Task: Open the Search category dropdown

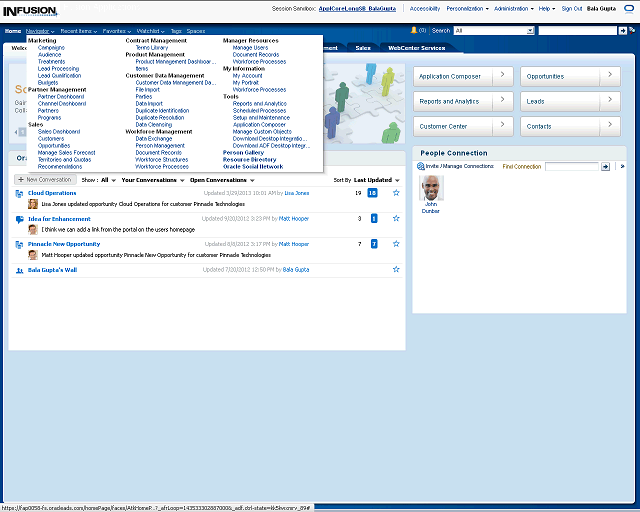Action: (x=530, y=31)
